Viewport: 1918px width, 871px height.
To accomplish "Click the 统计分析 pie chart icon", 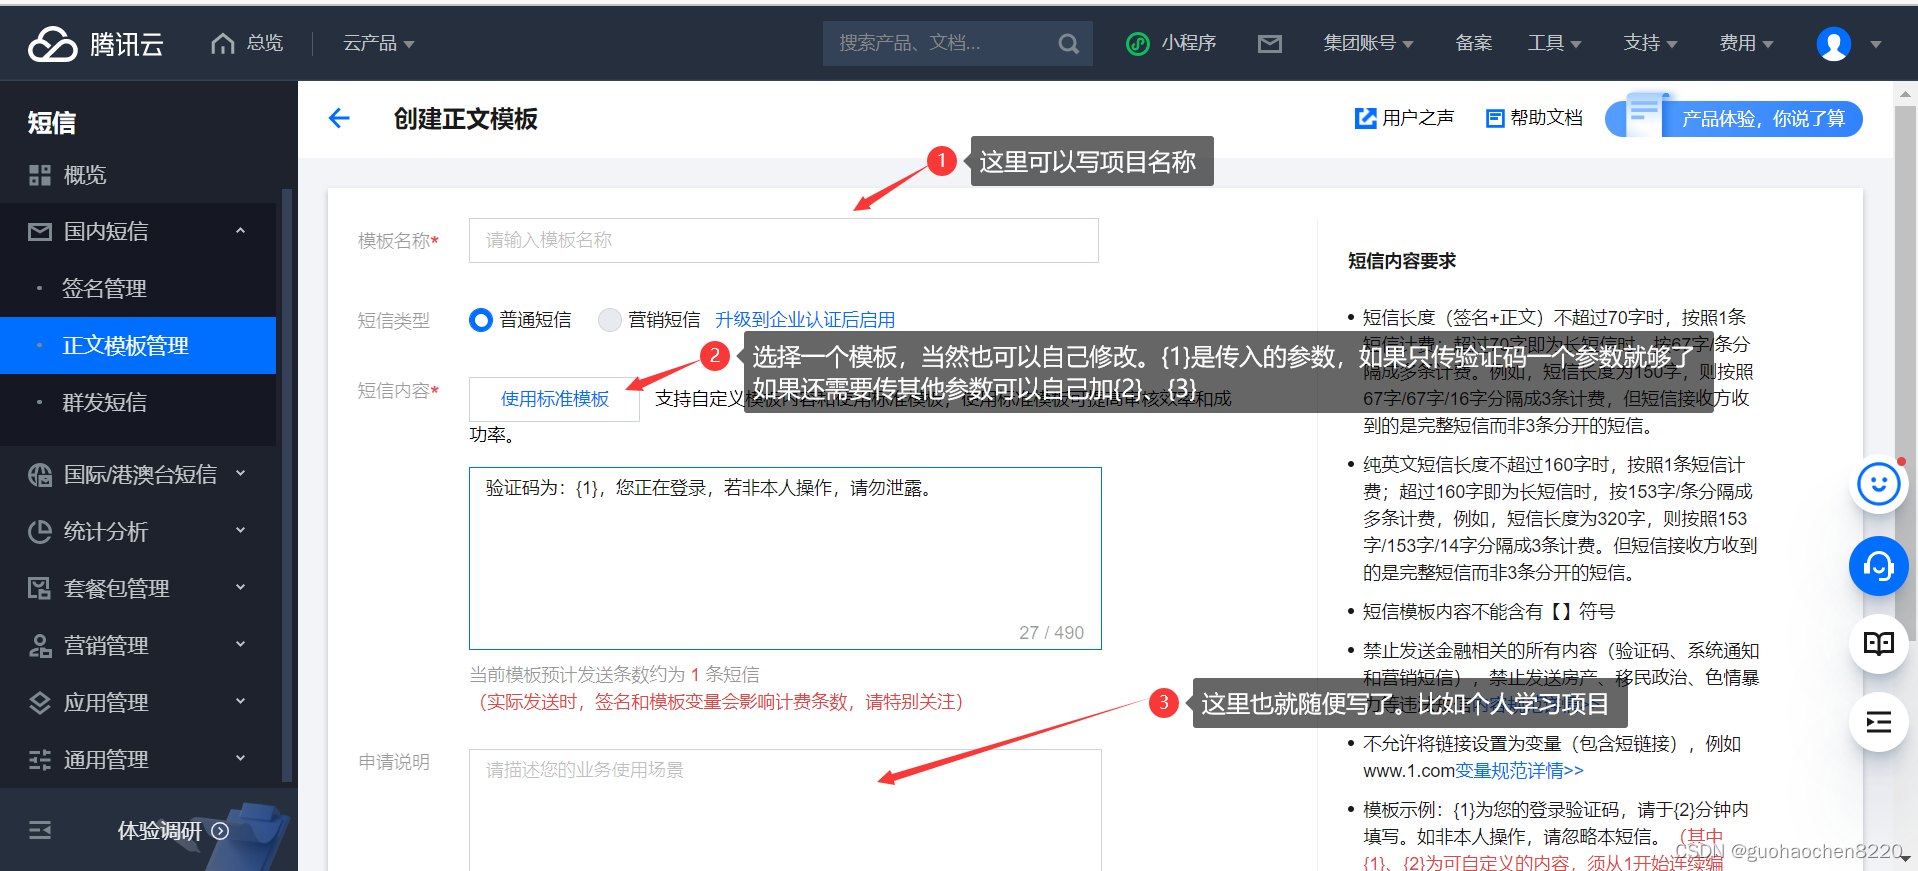I will point(40,531).
